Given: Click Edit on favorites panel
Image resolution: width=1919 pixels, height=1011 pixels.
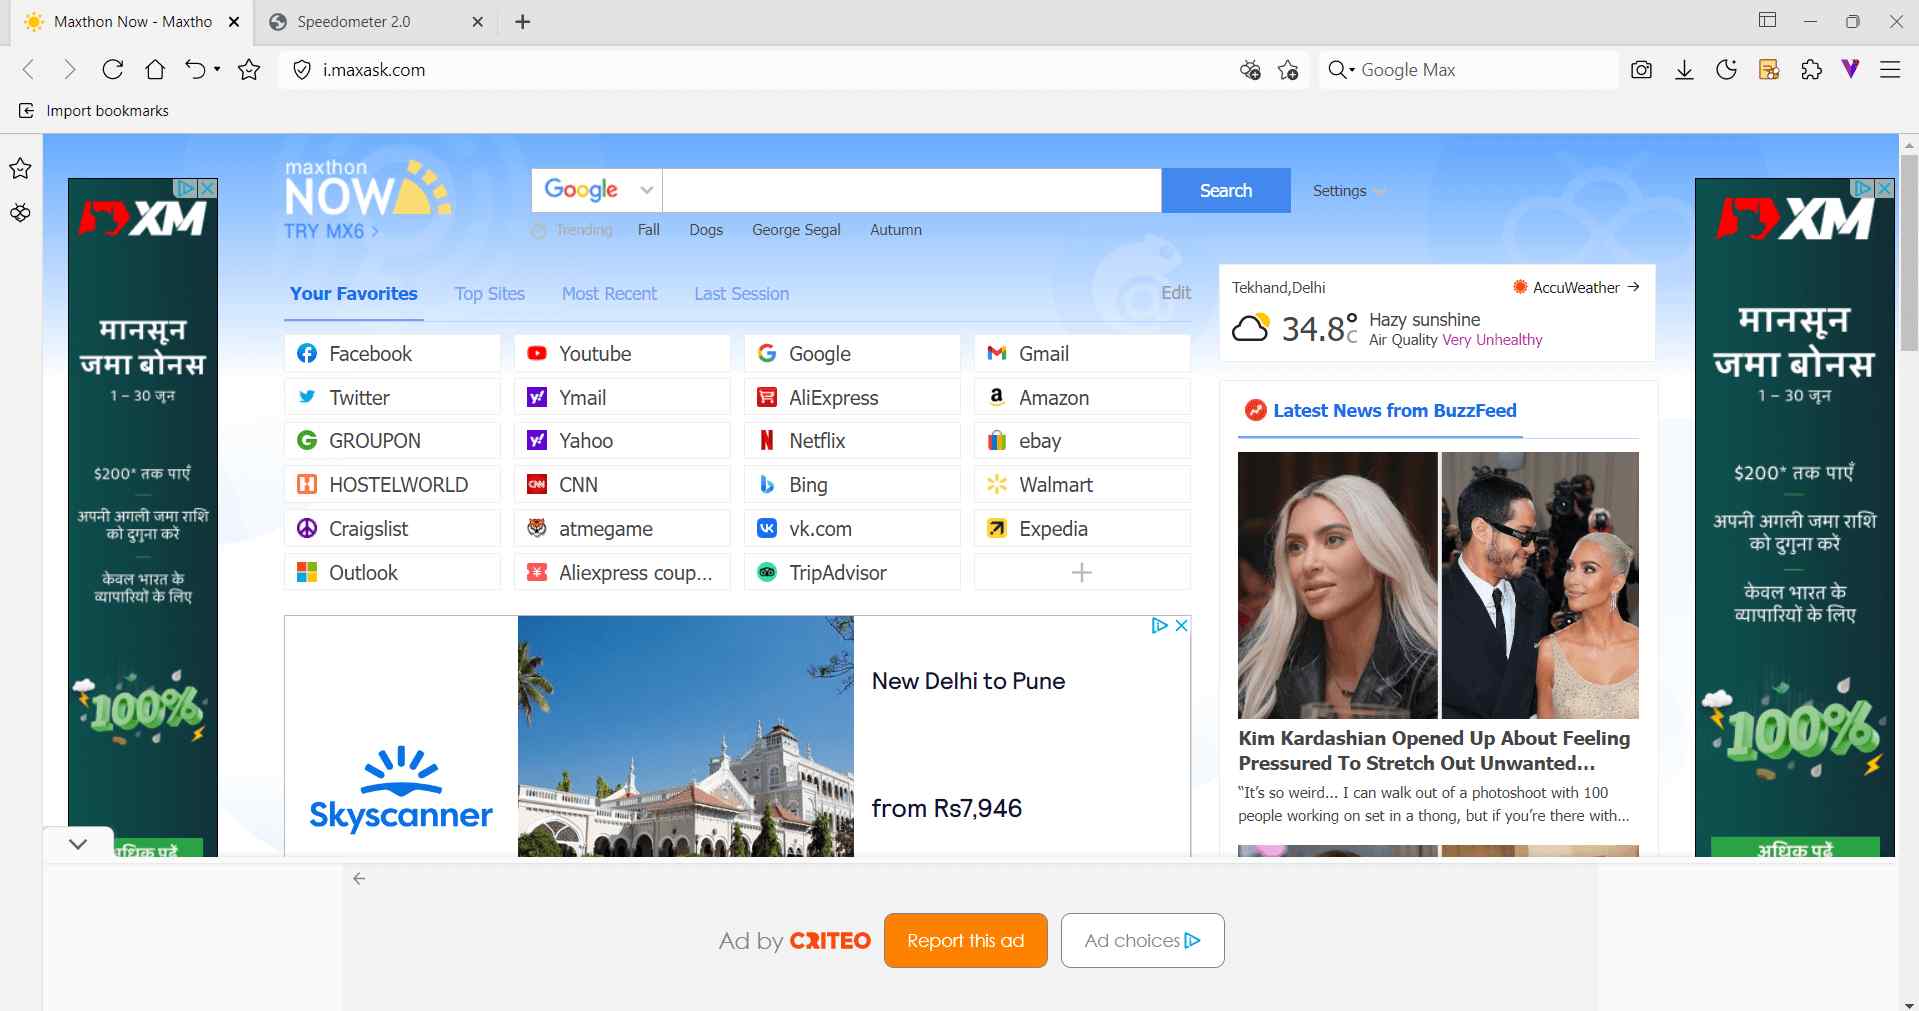Looking at the screenshot, I should coord(1175,292).
